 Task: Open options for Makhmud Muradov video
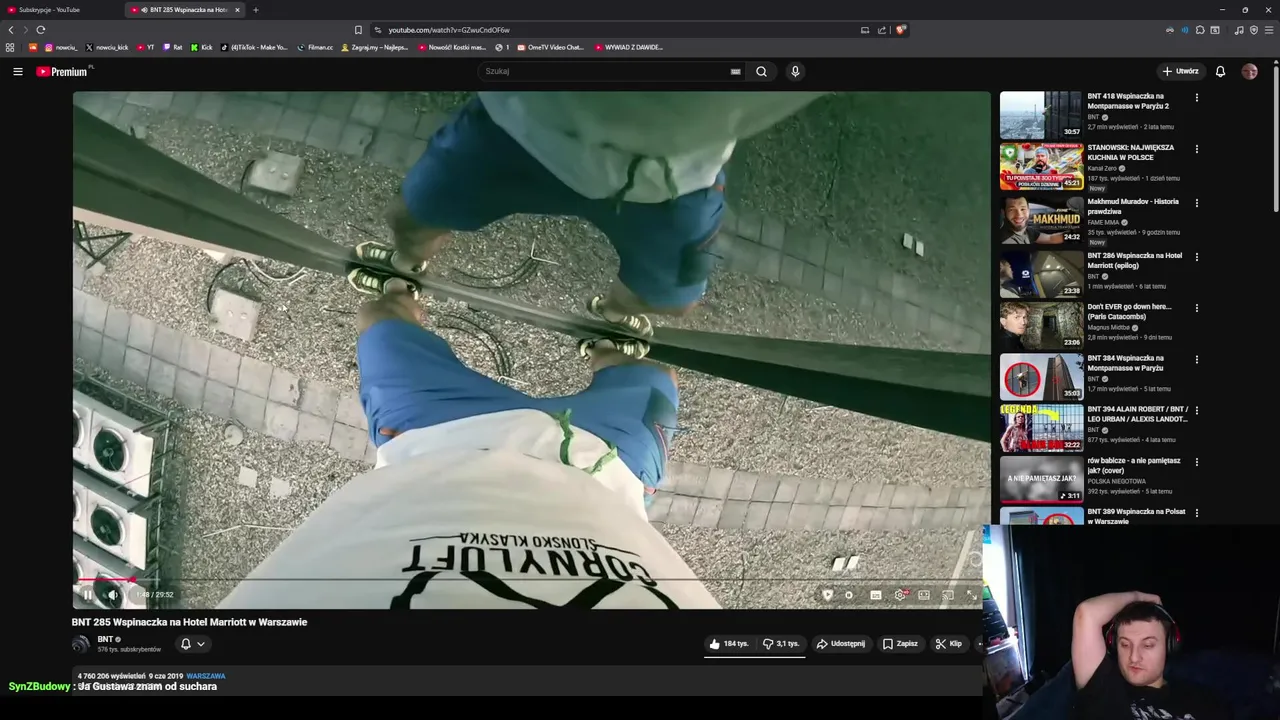point(1196,203)
